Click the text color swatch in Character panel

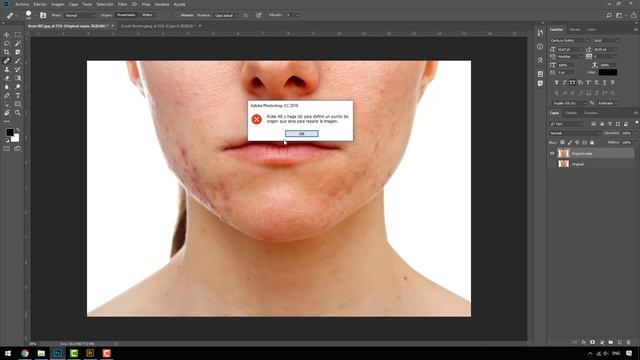(608, 72)
